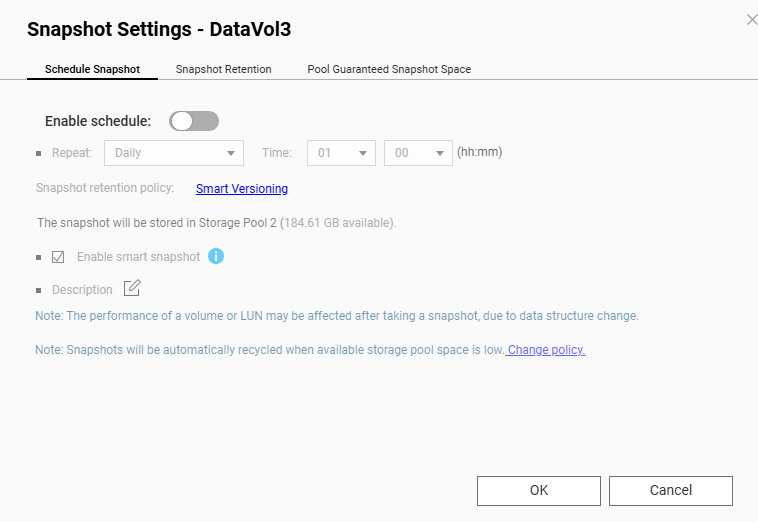Open the Repeat Daily dropdown

(174, 153)
